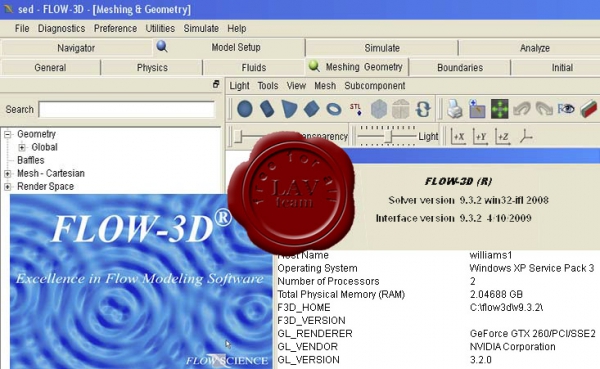Click the magnifier icon beside Model Setup
Image resolution: width=600 pixels, height=369 pixels.
pos(162,47)
